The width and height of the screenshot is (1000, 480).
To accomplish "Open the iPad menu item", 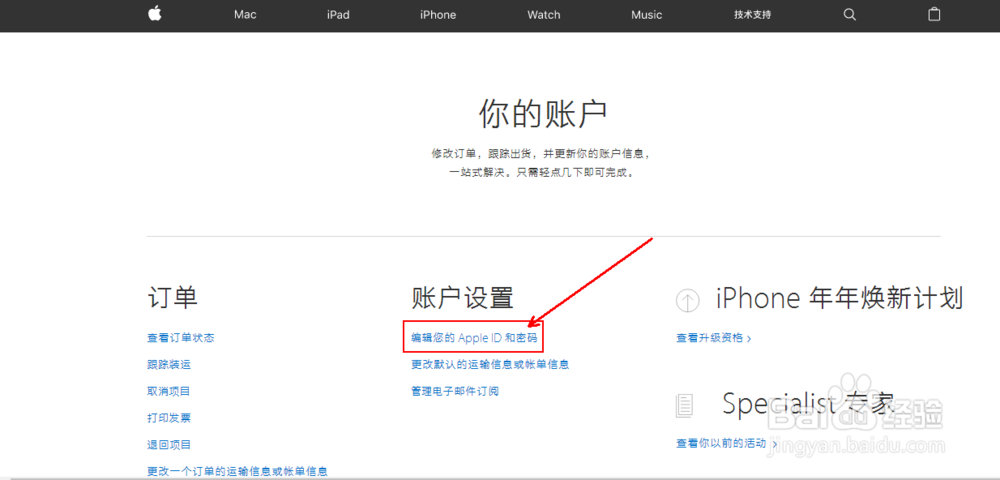I will pos(338,15).
